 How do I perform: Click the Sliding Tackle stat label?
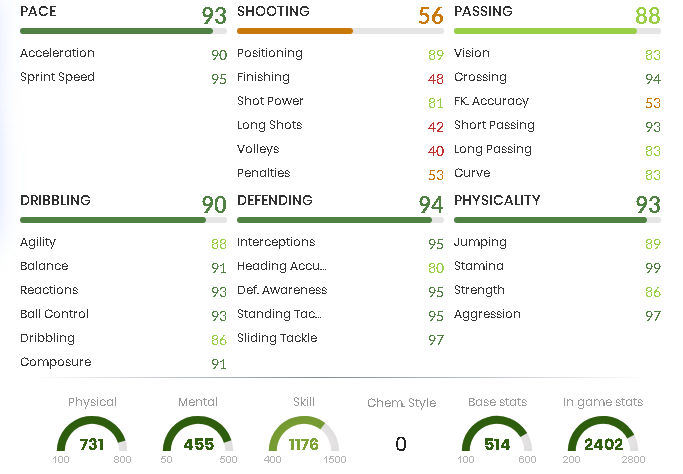(277, 338)
